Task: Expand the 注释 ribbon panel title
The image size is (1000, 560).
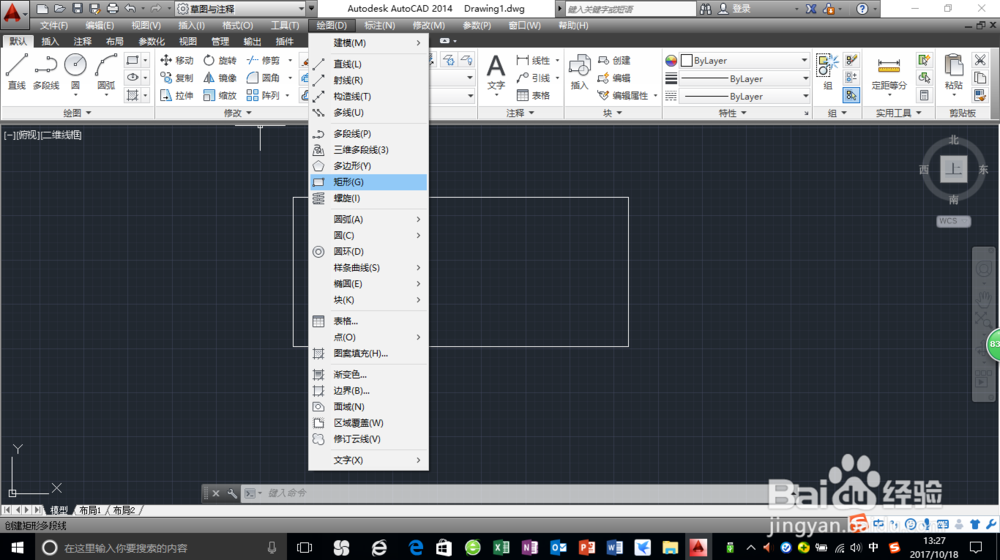Action: 520,113
